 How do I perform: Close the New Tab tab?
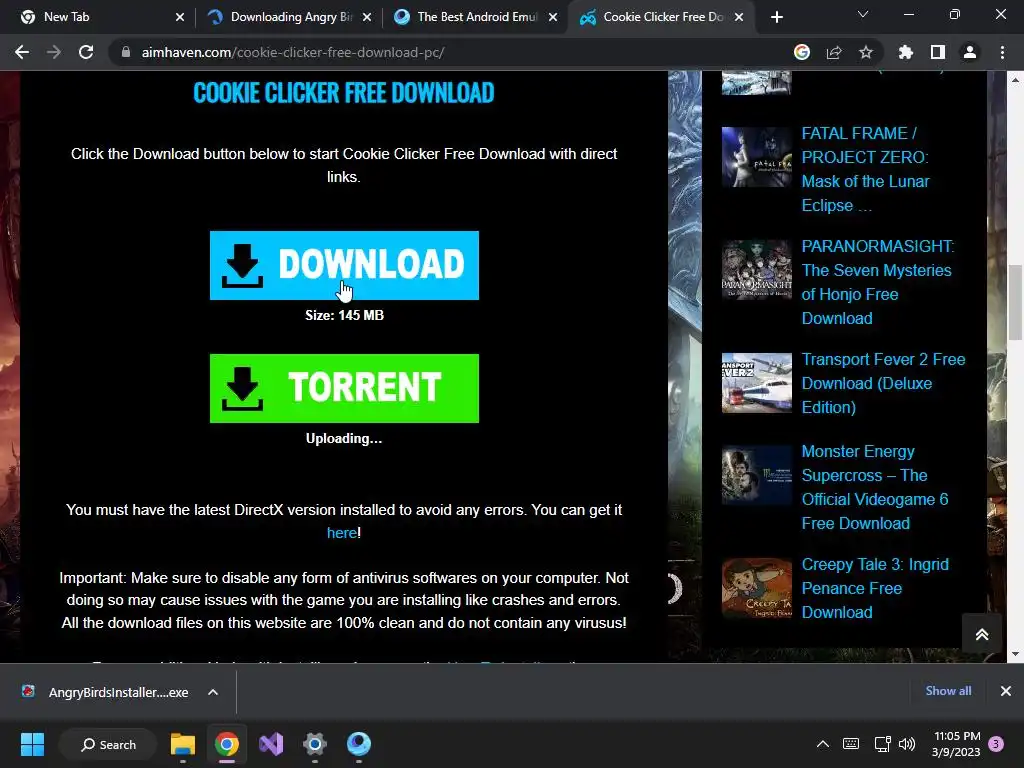[x=180, y=17]
